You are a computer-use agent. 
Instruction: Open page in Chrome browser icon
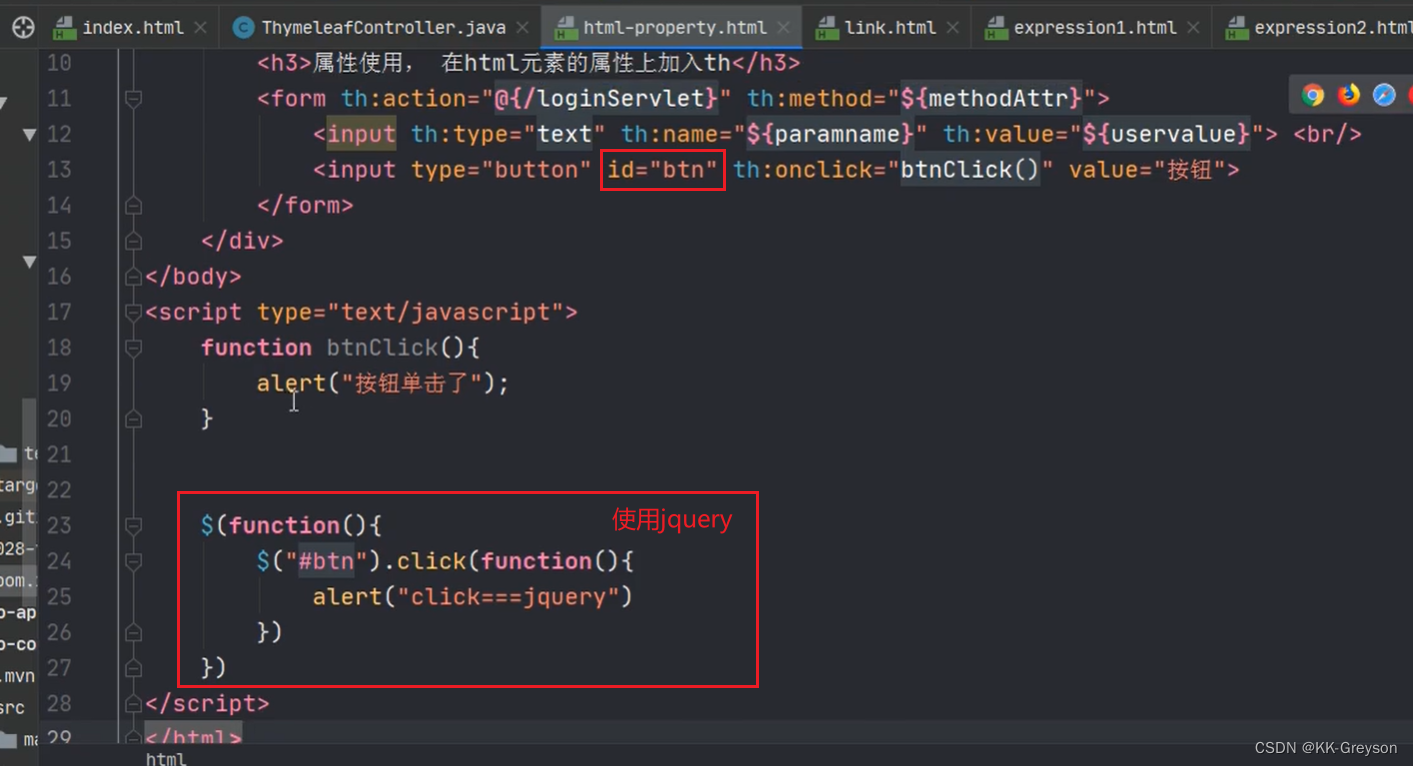(1313, 95)
